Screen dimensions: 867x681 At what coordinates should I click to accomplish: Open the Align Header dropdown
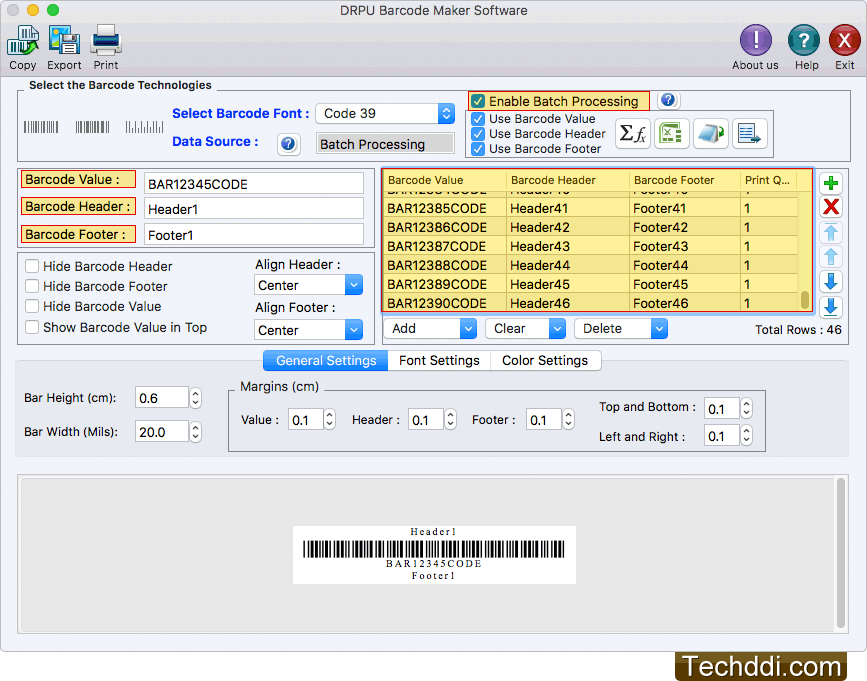(x=309, y=285)
